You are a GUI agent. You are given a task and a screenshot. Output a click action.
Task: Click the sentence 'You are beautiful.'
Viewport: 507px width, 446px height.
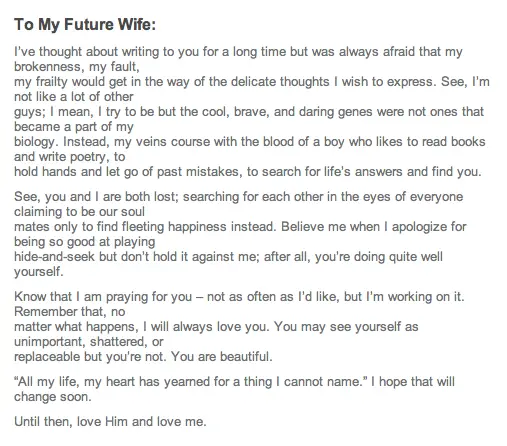coord(222,357)
